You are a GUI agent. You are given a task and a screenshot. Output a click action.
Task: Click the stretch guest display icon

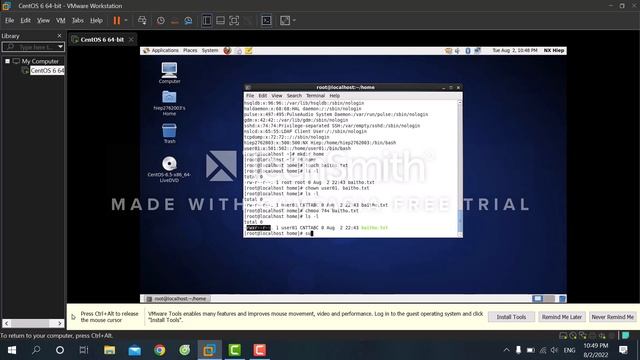click(285, 20)
